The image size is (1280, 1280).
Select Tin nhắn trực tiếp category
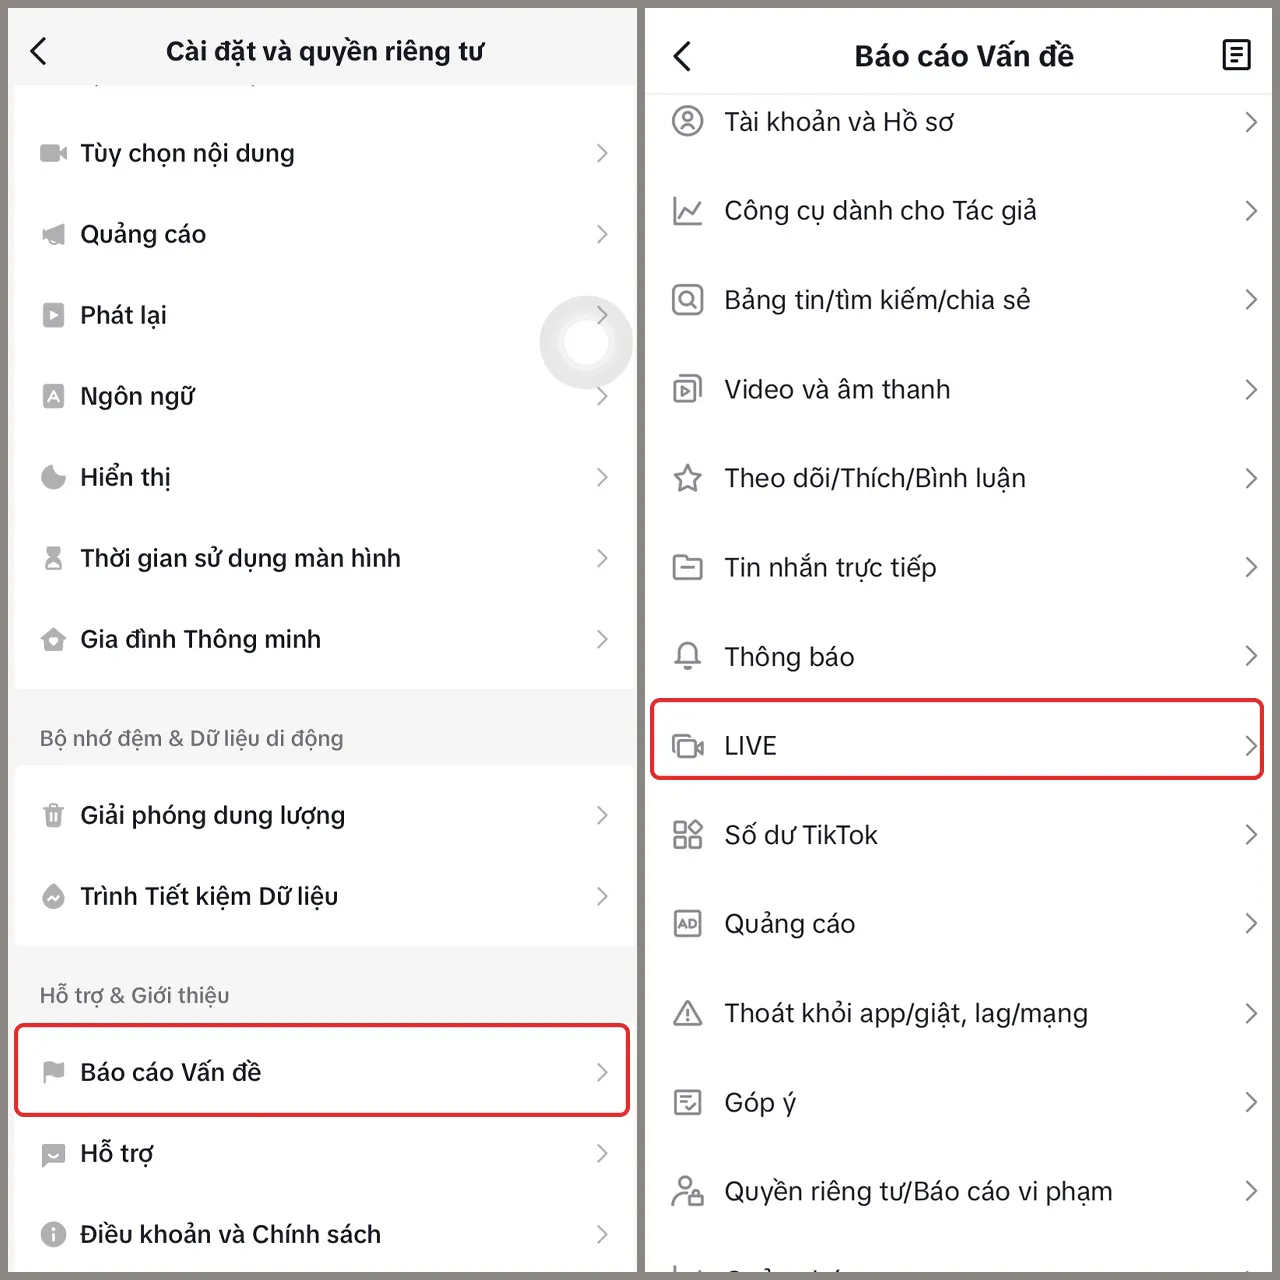point(830,567)
